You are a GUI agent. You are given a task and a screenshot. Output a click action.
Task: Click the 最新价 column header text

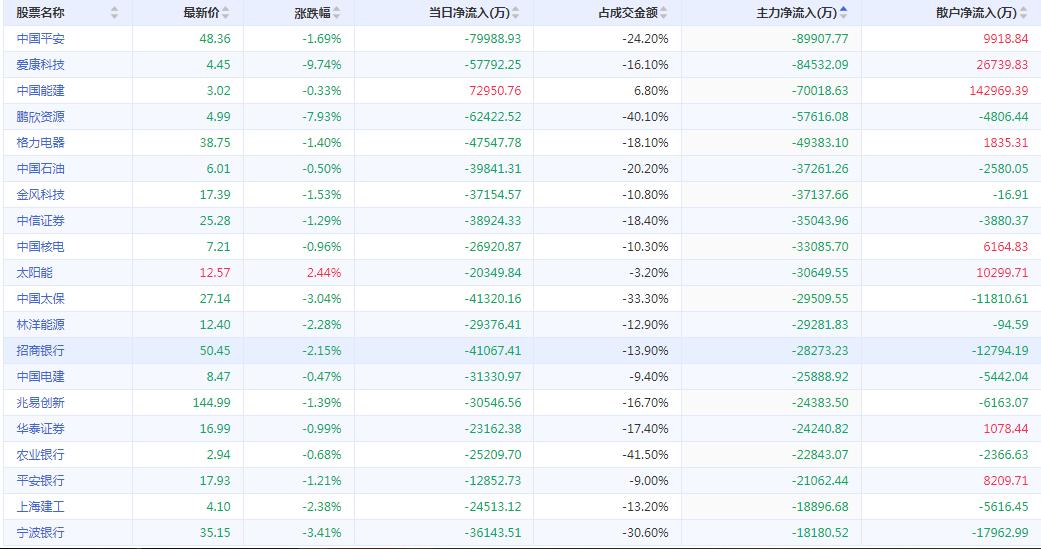click(x=202, y=13)
